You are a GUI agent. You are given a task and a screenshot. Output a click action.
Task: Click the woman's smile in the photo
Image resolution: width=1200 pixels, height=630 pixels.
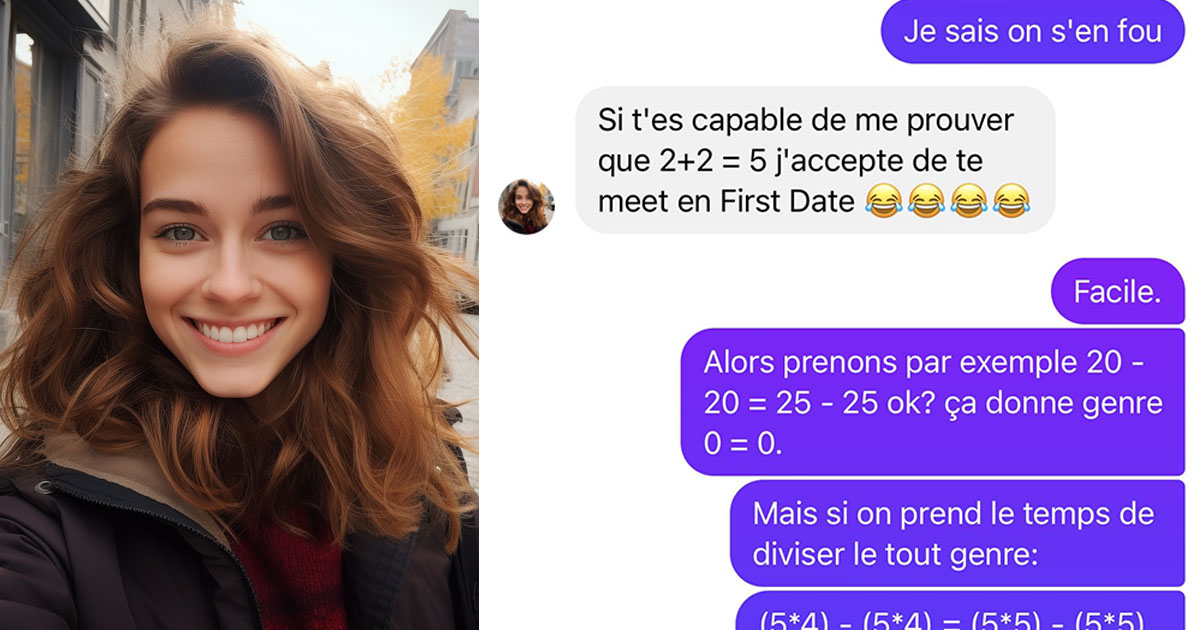click(236, 332)
